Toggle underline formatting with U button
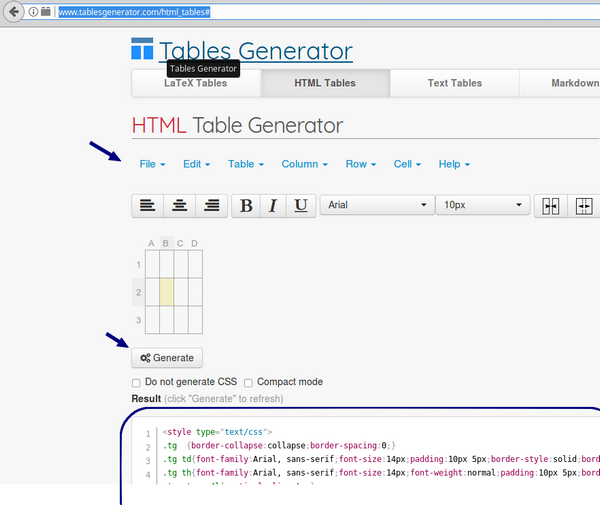This screenshot has width=600, height=505. point(301,205)
